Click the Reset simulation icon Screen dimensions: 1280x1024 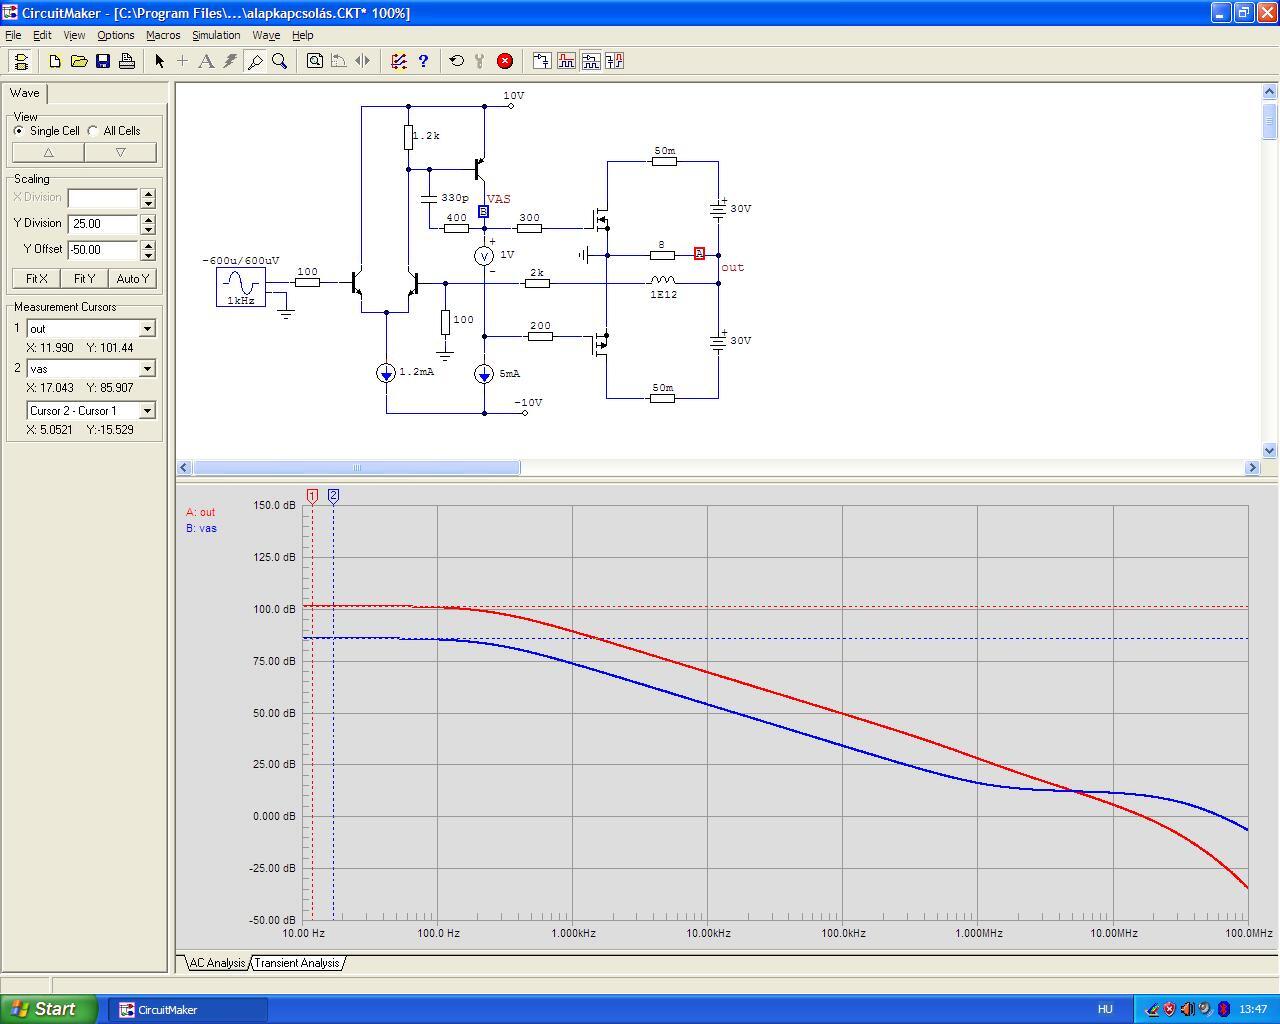click(x=457, y=61)
